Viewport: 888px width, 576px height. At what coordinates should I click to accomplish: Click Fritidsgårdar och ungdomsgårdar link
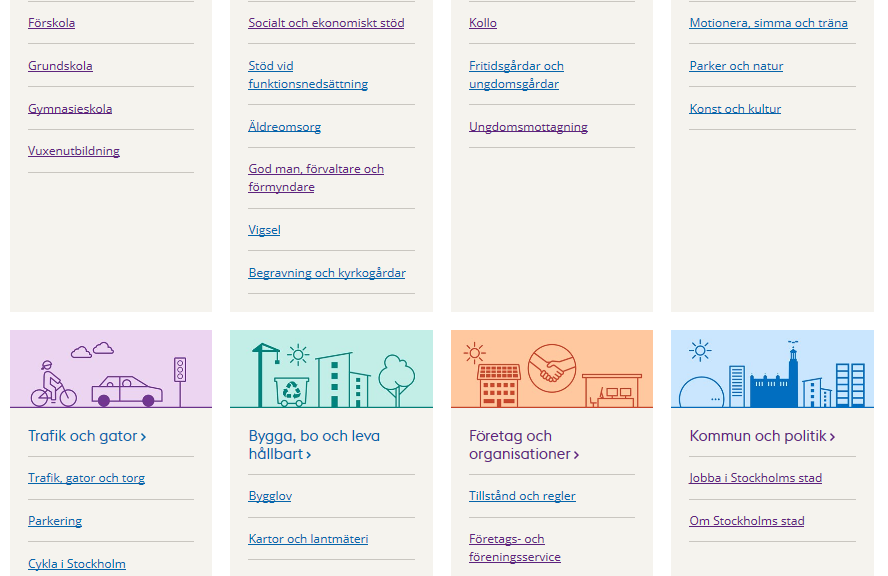point(516,75)
